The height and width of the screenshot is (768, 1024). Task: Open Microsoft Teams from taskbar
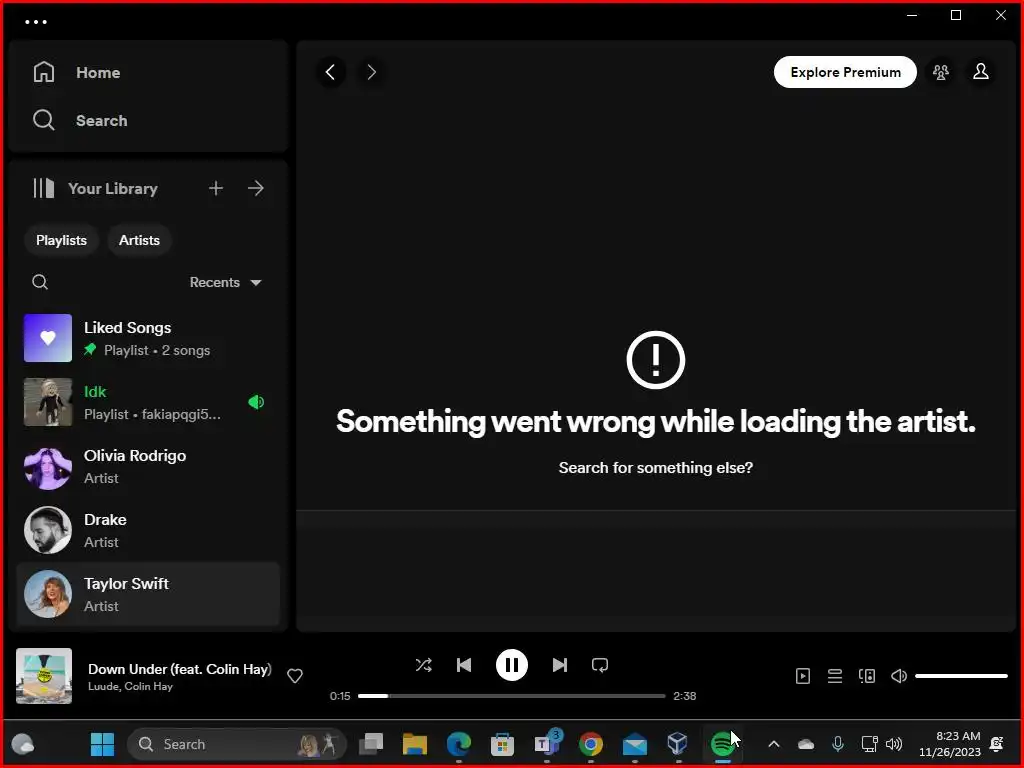(547, 744)
